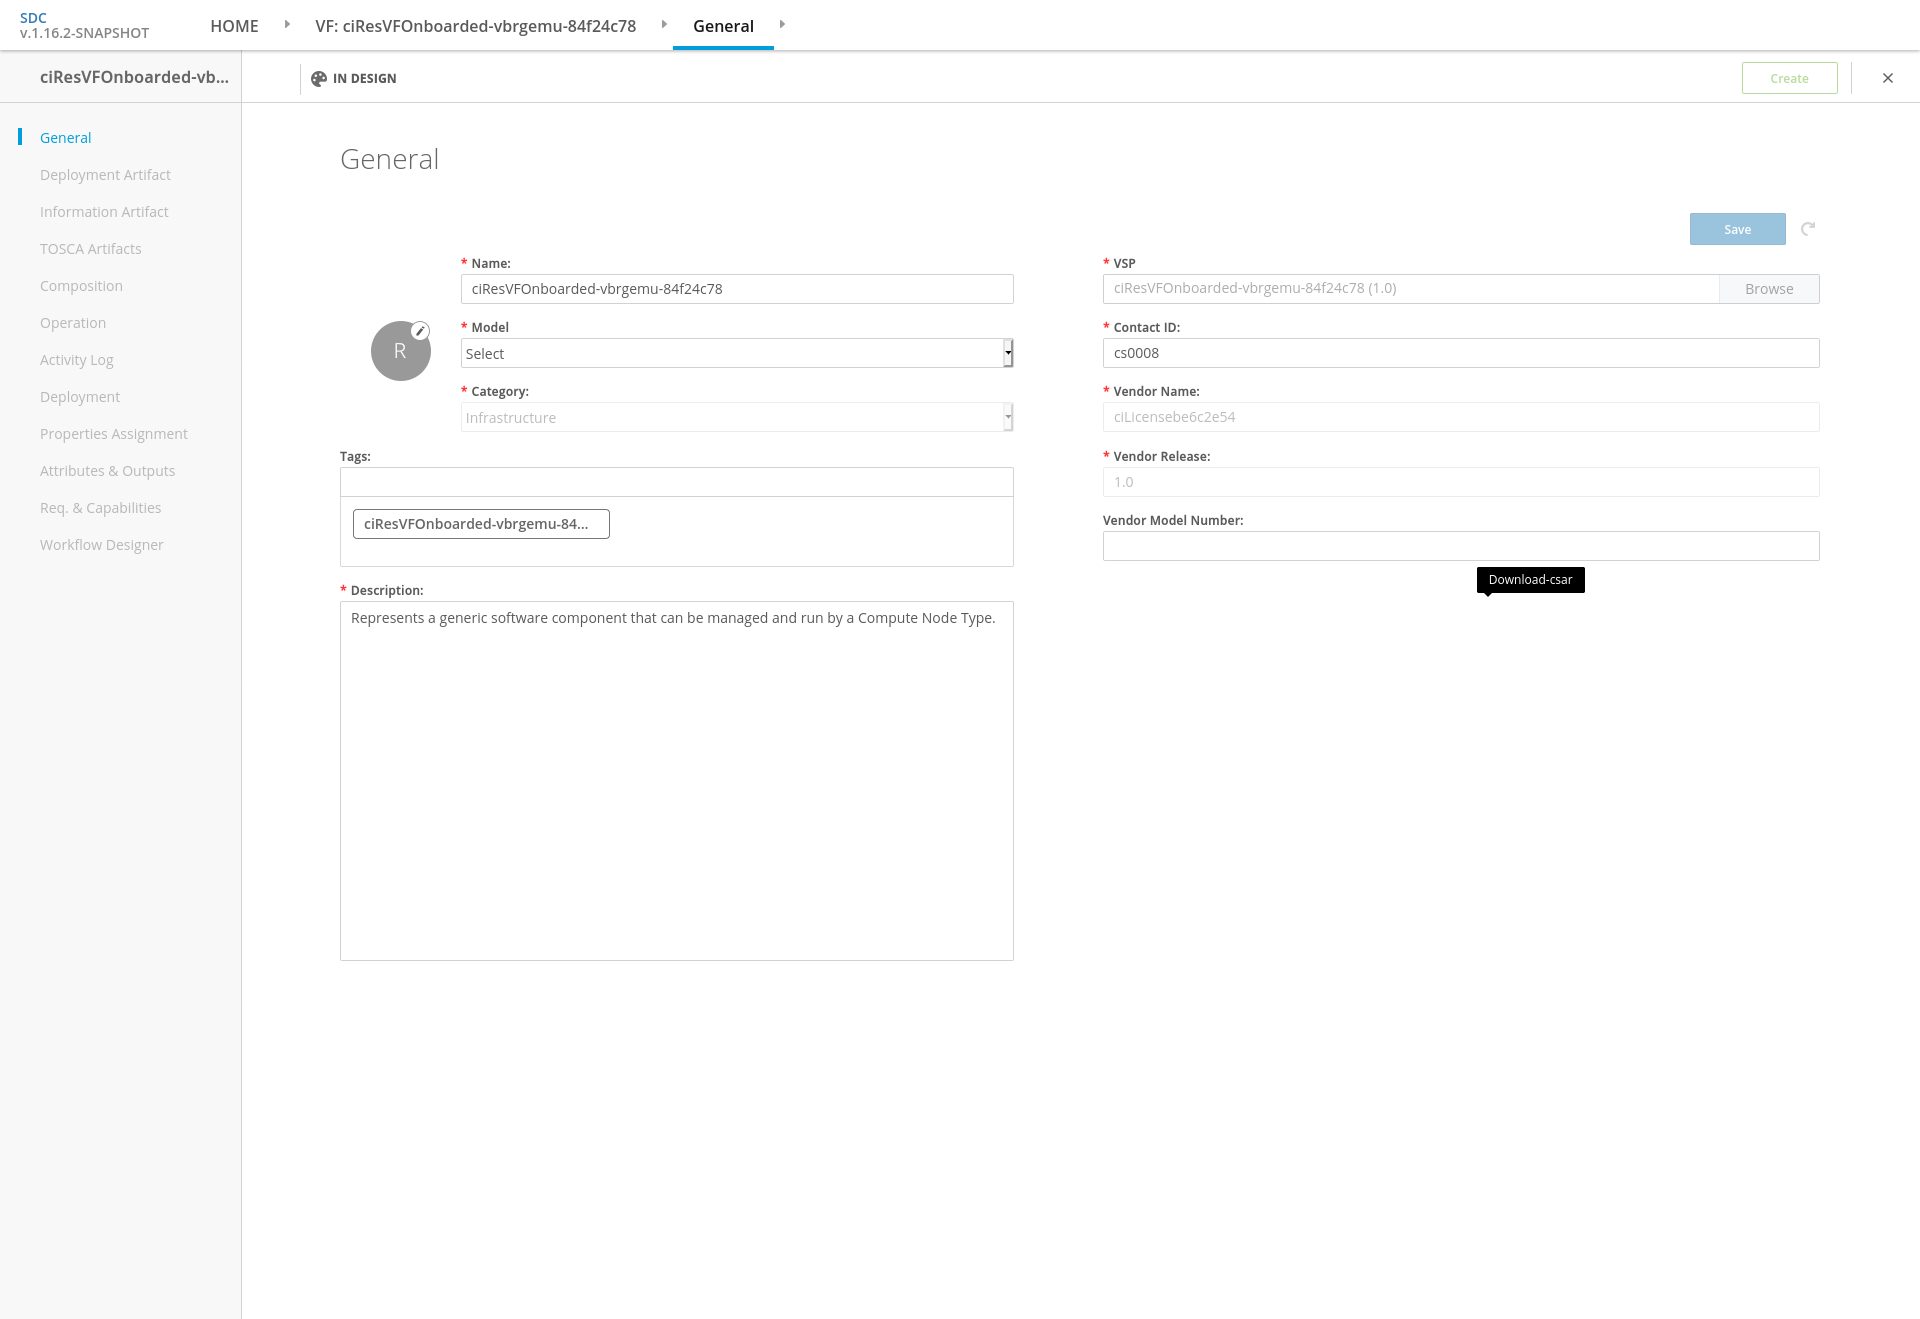This screenshot has width=1920, height=1319.
Task: Click the palette icon beside IN DESIGN
Action: pyautogui.click(x=319, y=78)
